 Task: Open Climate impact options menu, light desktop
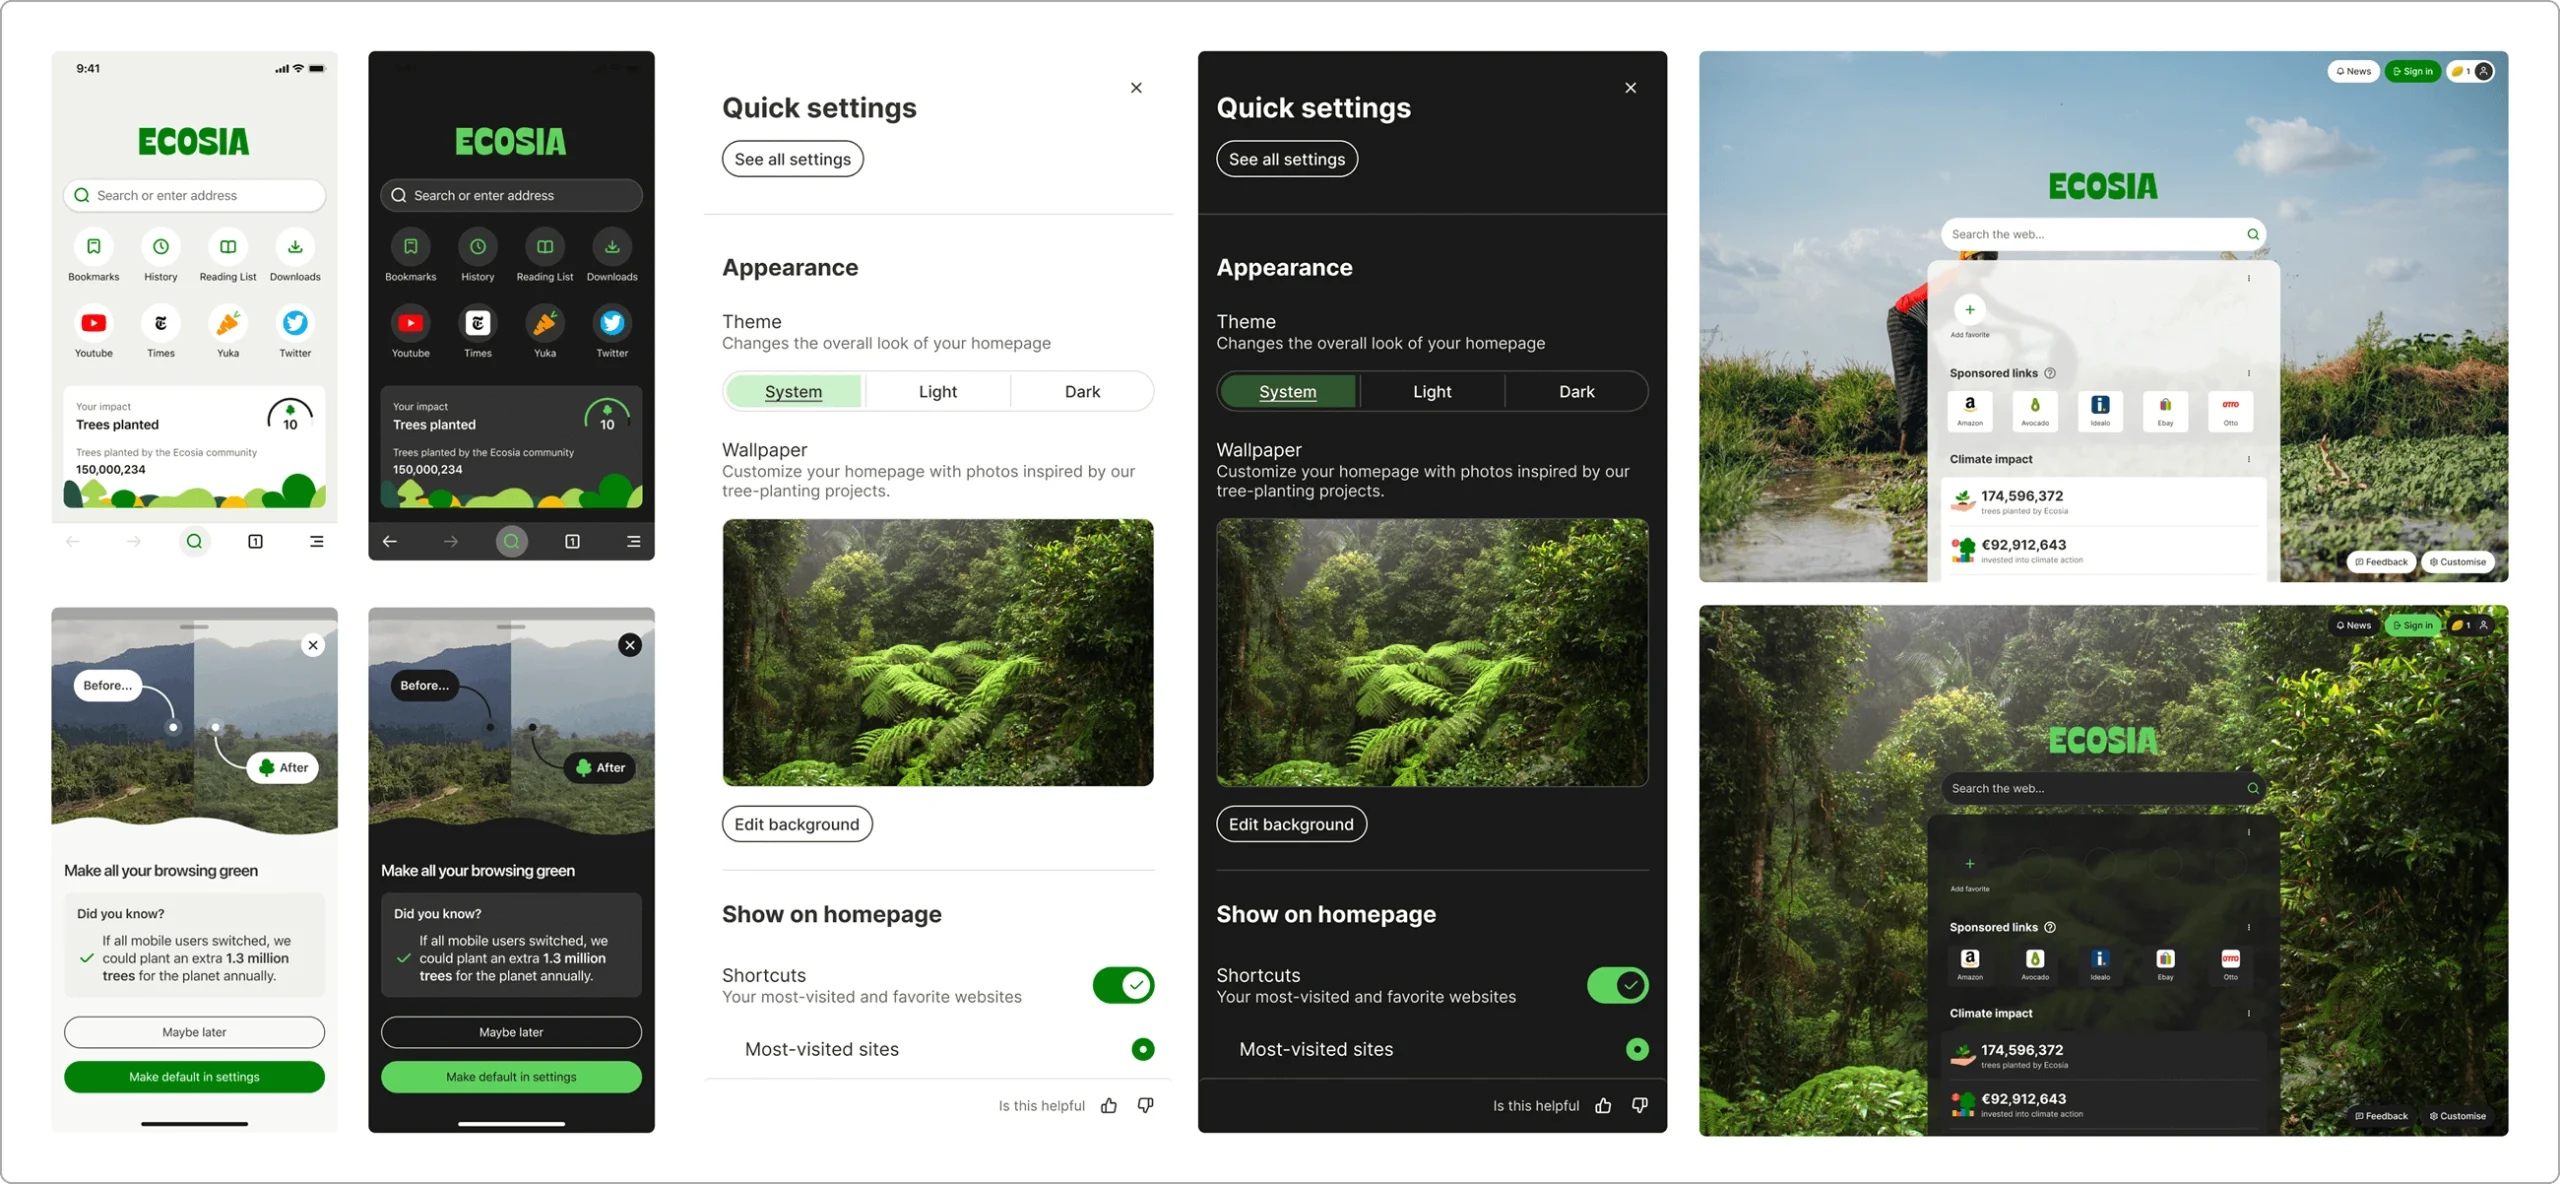pyautogui.click(x=2249, y=459)
